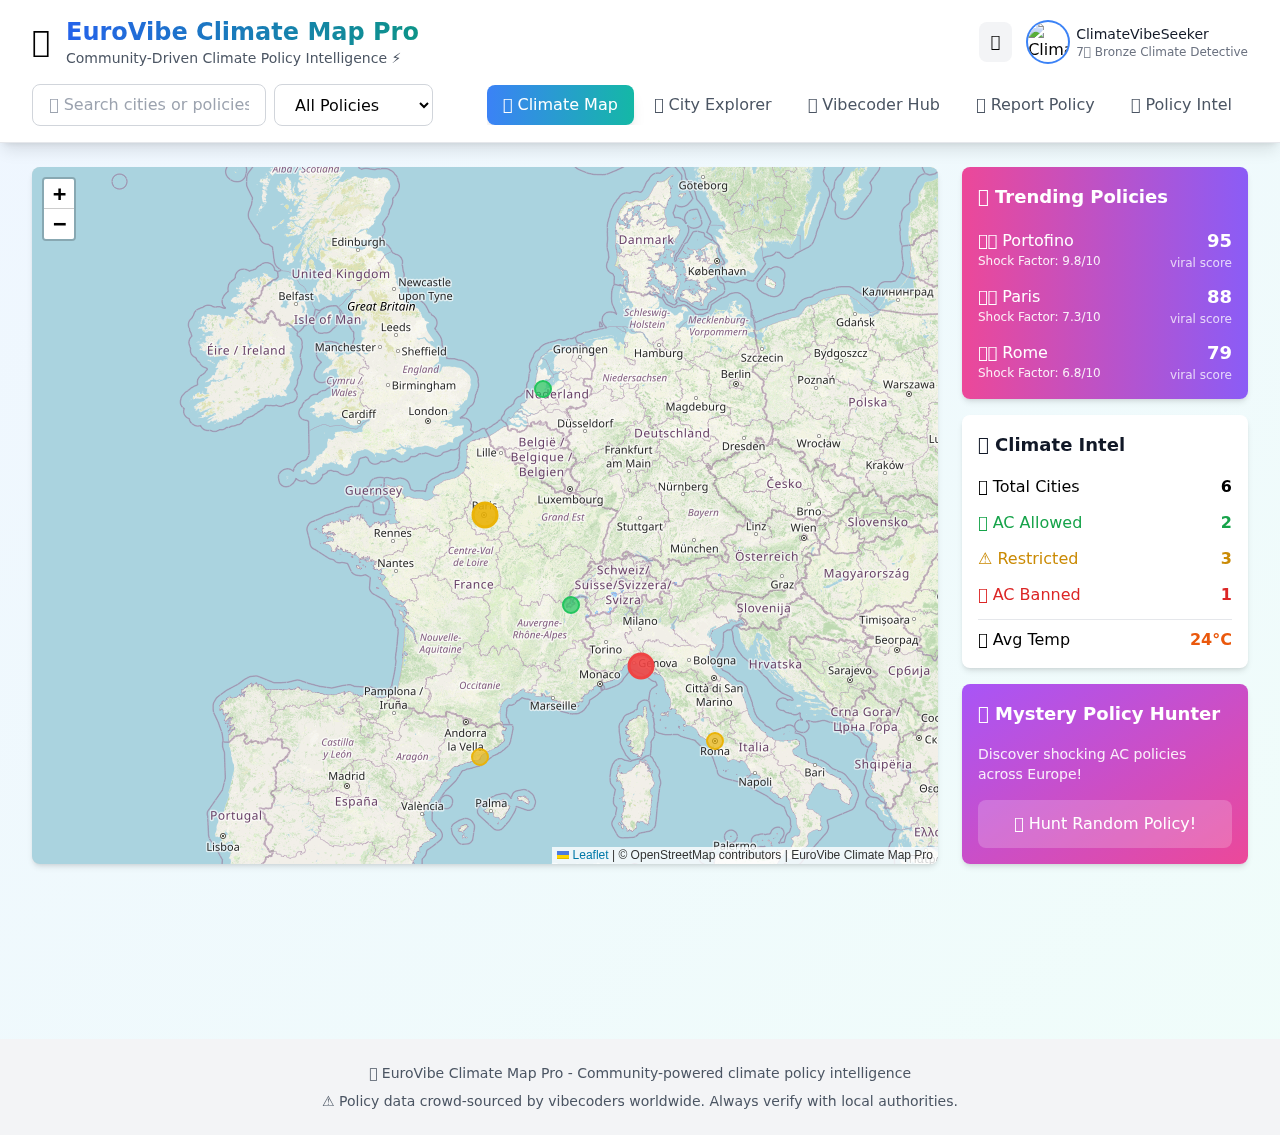
Task: Click the London label on the map
Action: [428, 411]
